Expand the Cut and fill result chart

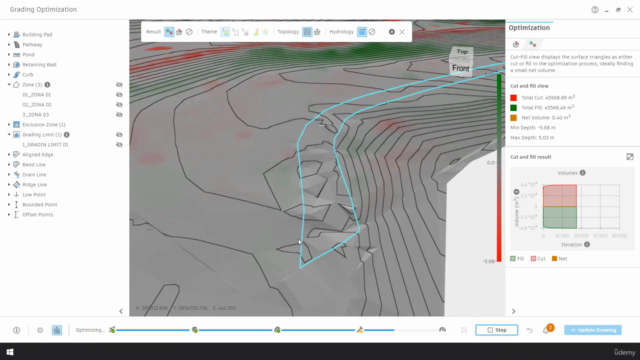click(630, 157)
